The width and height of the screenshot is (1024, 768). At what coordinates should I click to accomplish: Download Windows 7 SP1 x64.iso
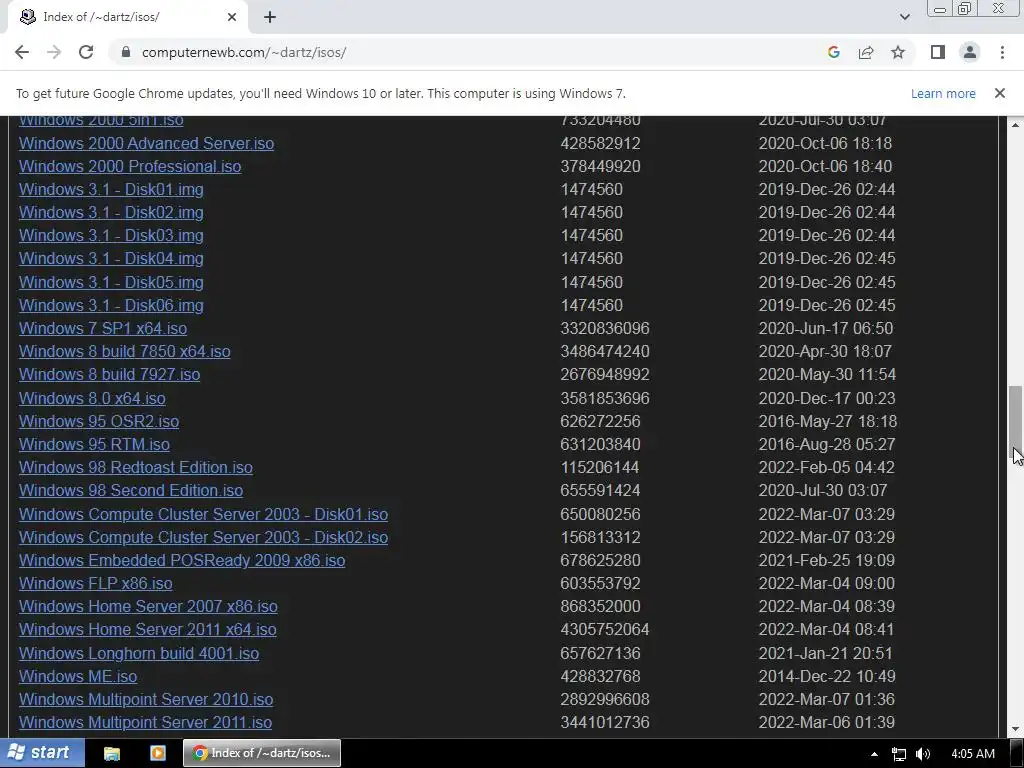[103, 328]
